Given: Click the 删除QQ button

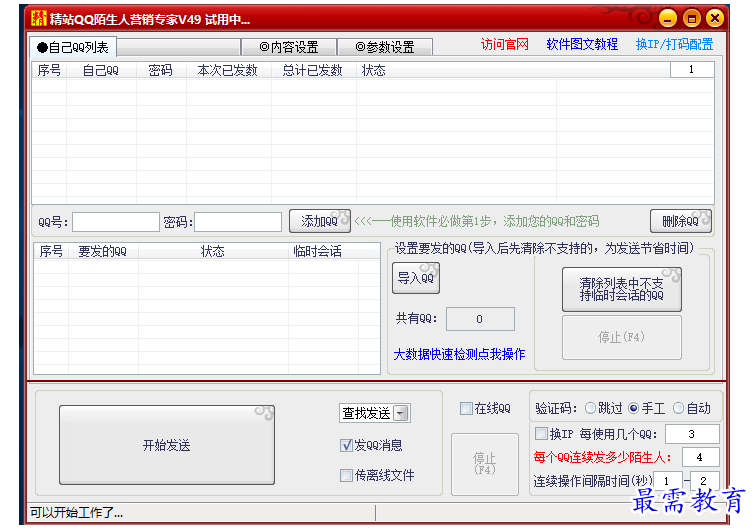Looking at the screenshot, I should click(x=680, y=221).
